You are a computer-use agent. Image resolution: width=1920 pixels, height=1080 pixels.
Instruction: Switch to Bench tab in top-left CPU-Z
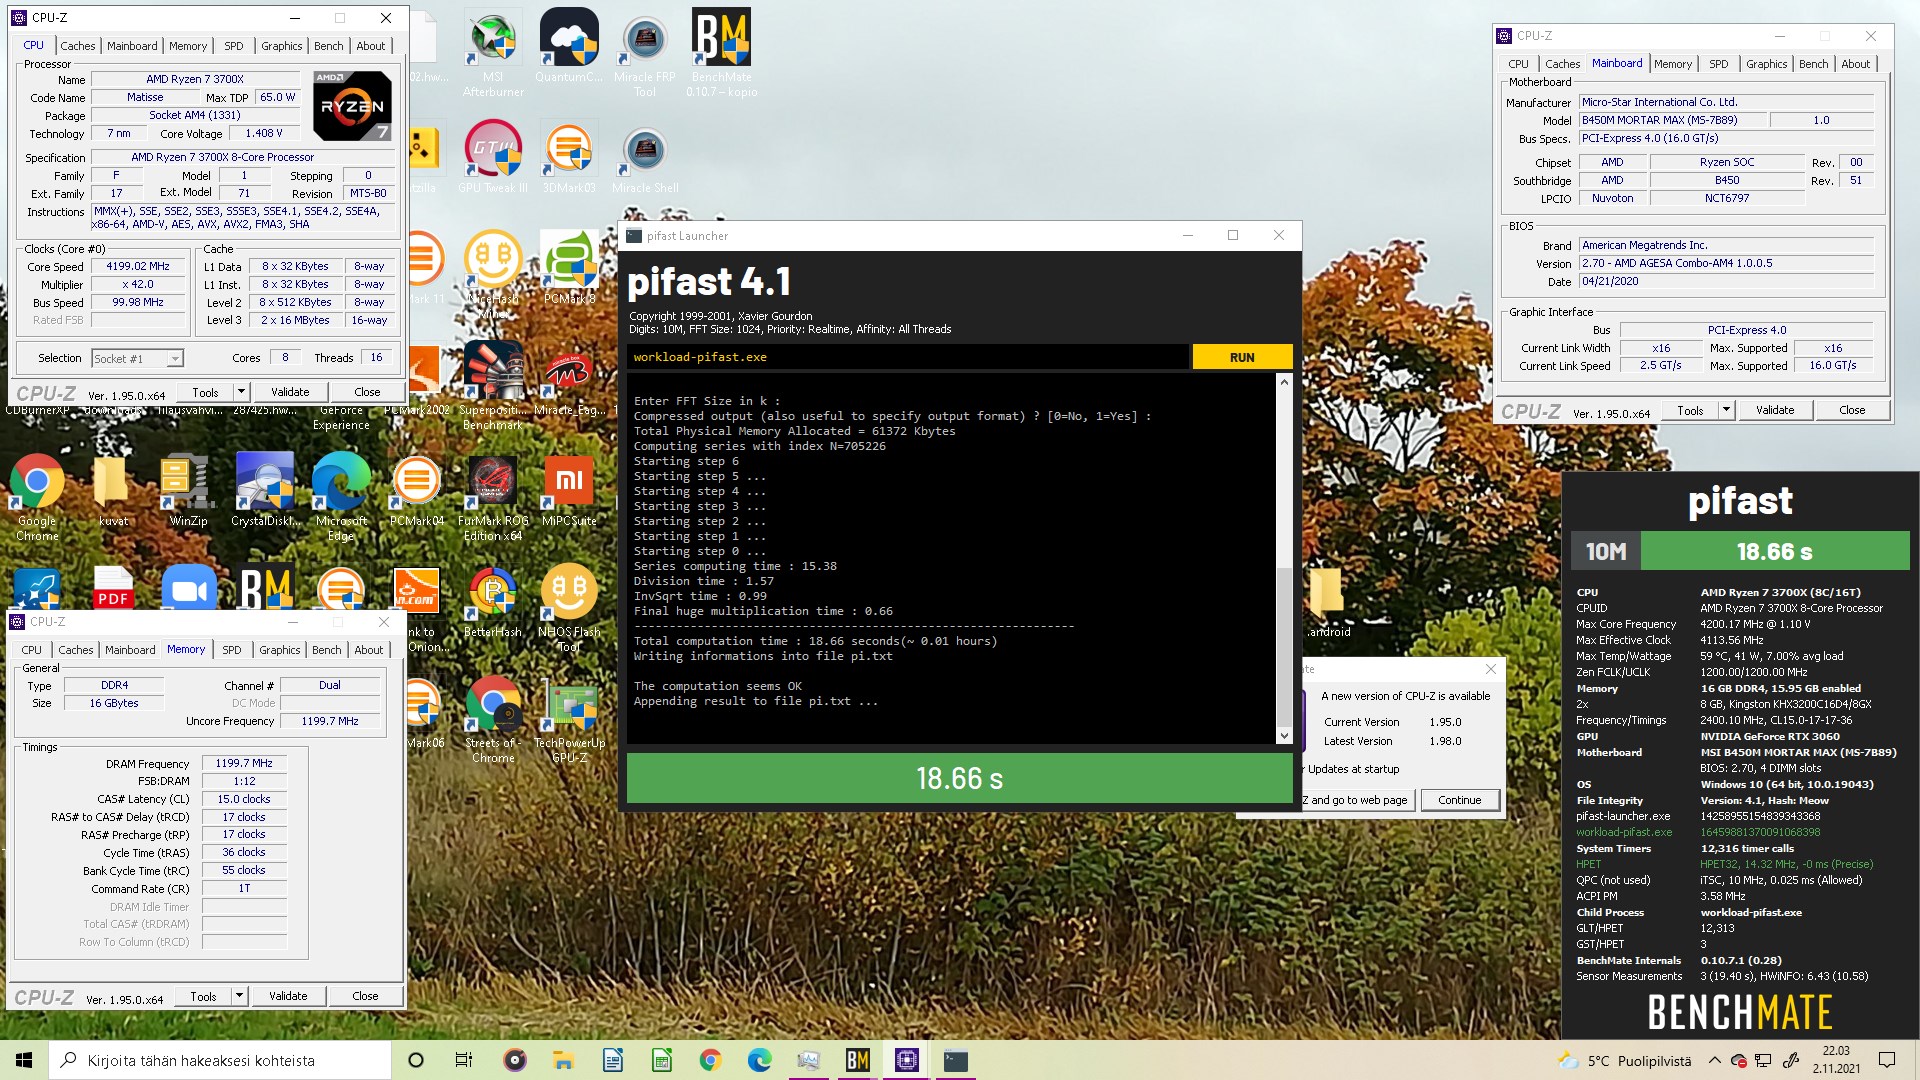(x=329, y=46)
